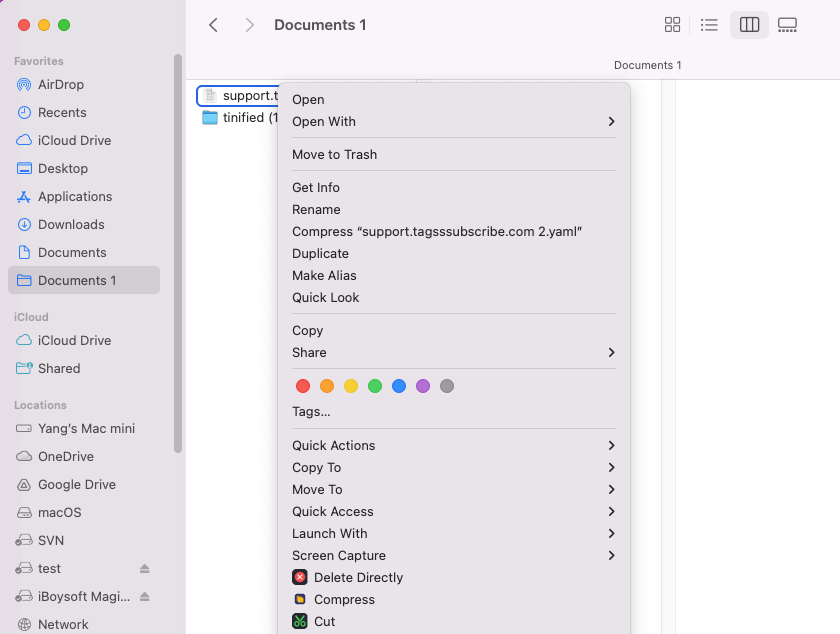The width and height of the screenshot is (840, 634).
Task: Open Downloads folder in sidebar
Action: point(70,224)
